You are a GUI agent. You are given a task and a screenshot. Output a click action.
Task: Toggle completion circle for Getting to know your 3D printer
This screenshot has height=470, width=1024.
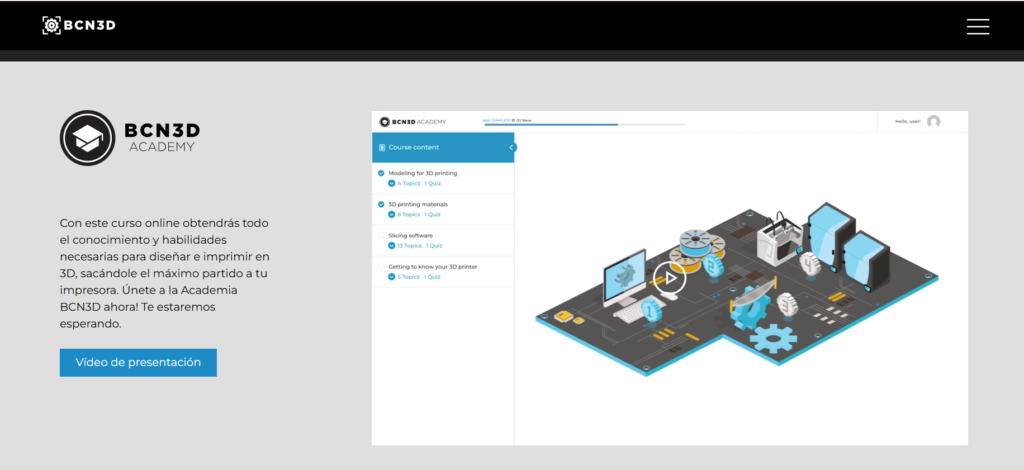(381, 266)
